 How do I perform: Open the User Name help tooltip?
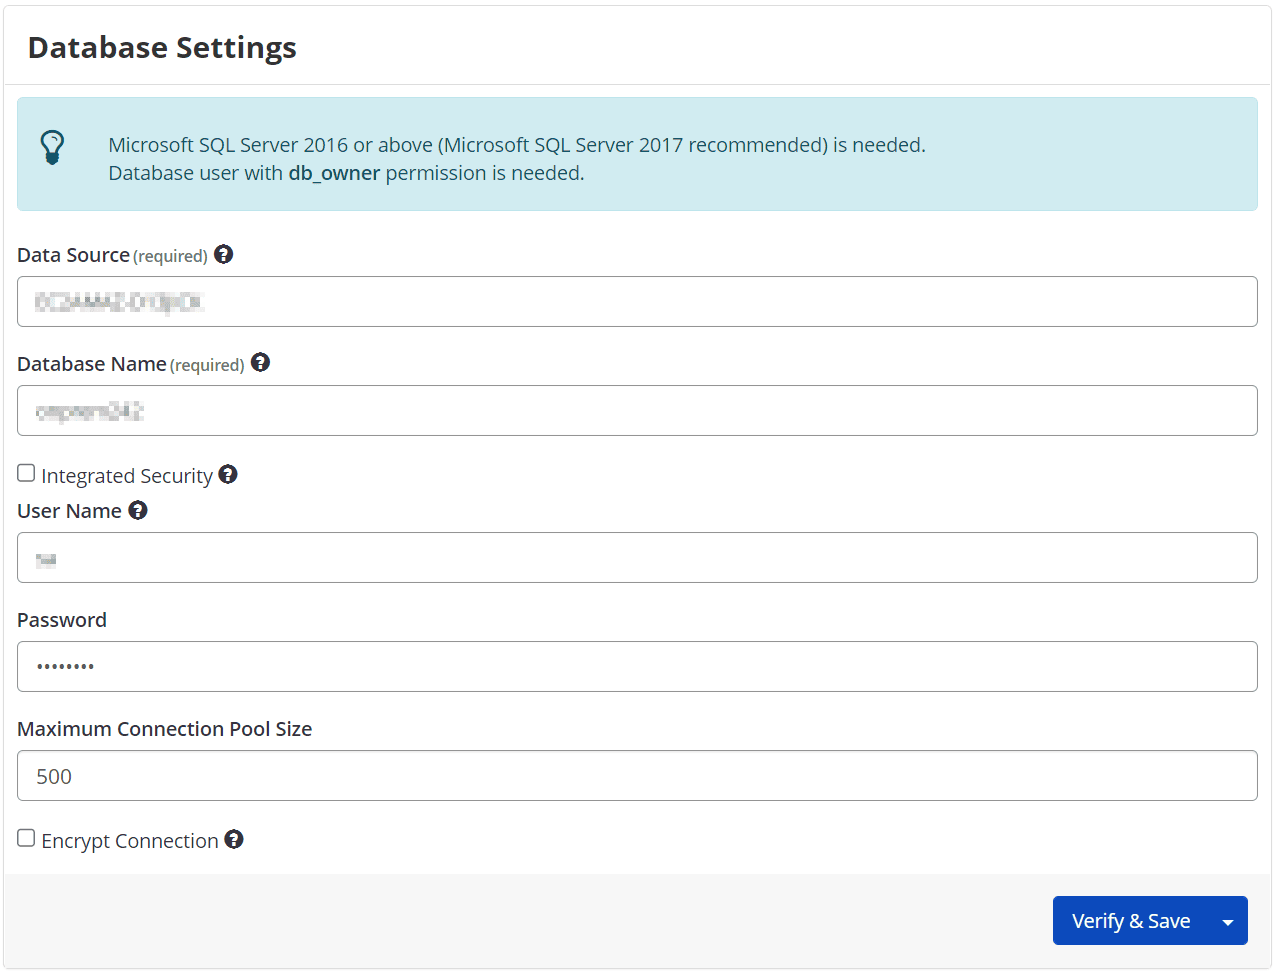(x=138, y=510)
